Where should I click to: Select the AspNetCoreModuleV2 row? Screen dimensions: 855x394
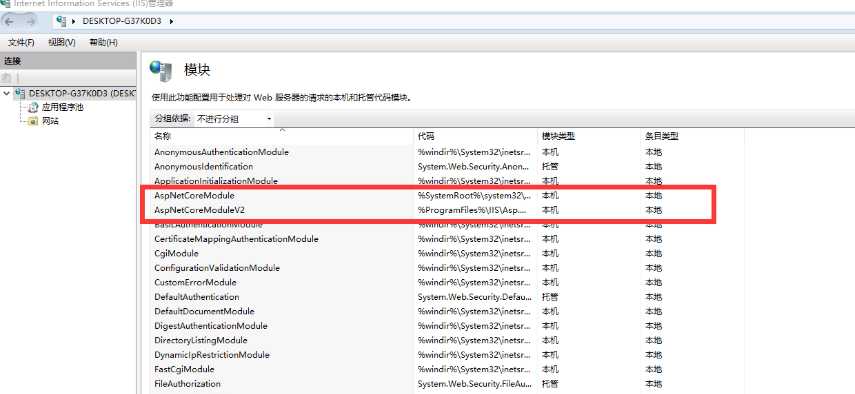(447, 210)
